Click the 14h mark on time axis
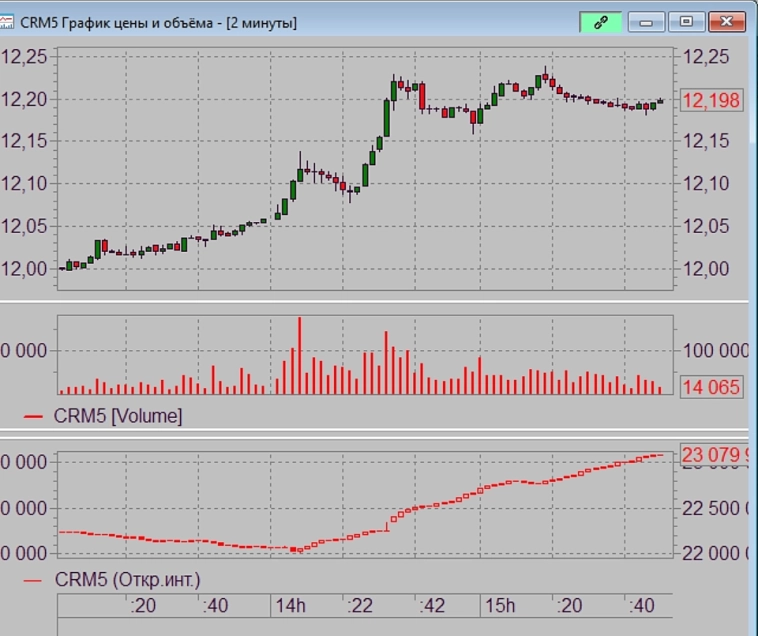758x636 pixels. point(288,606)
